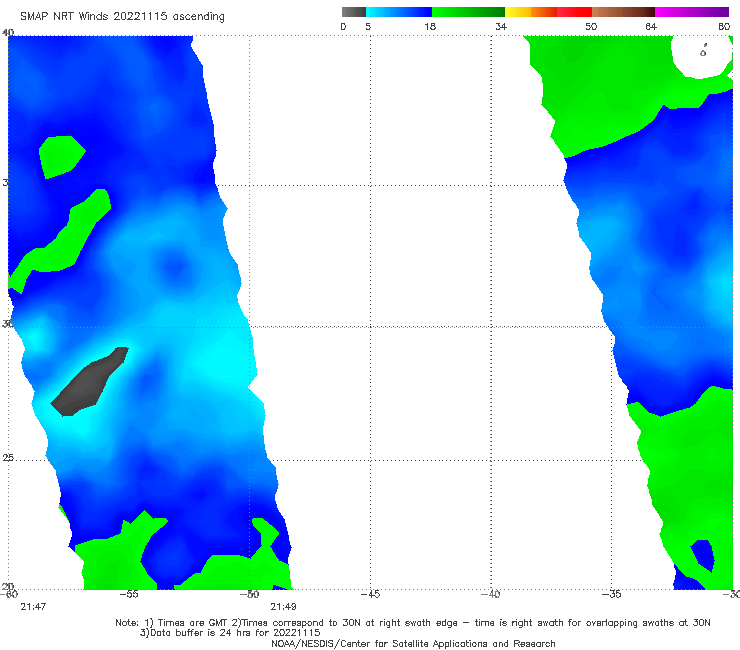This screenshot has width=740, height=650.
Task: Click the dark gray low-wind patch on map
Action: tap(90, 381)
